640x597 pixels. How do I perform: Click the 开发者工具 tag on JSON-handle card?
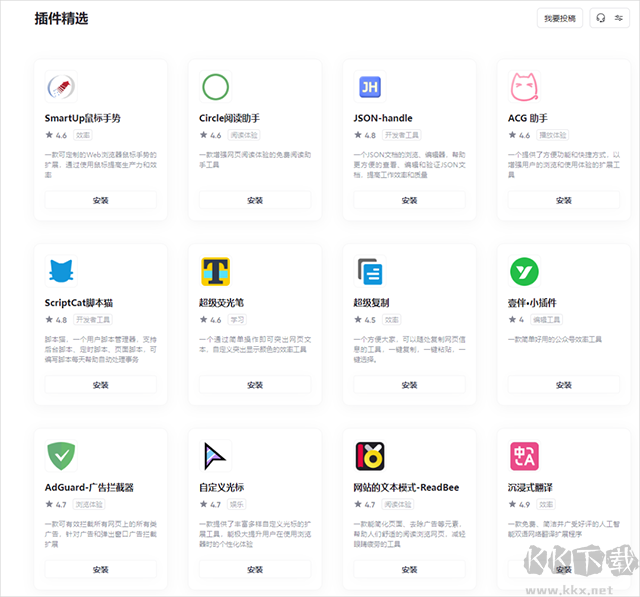pyautogui.click(x=402, y=135)
